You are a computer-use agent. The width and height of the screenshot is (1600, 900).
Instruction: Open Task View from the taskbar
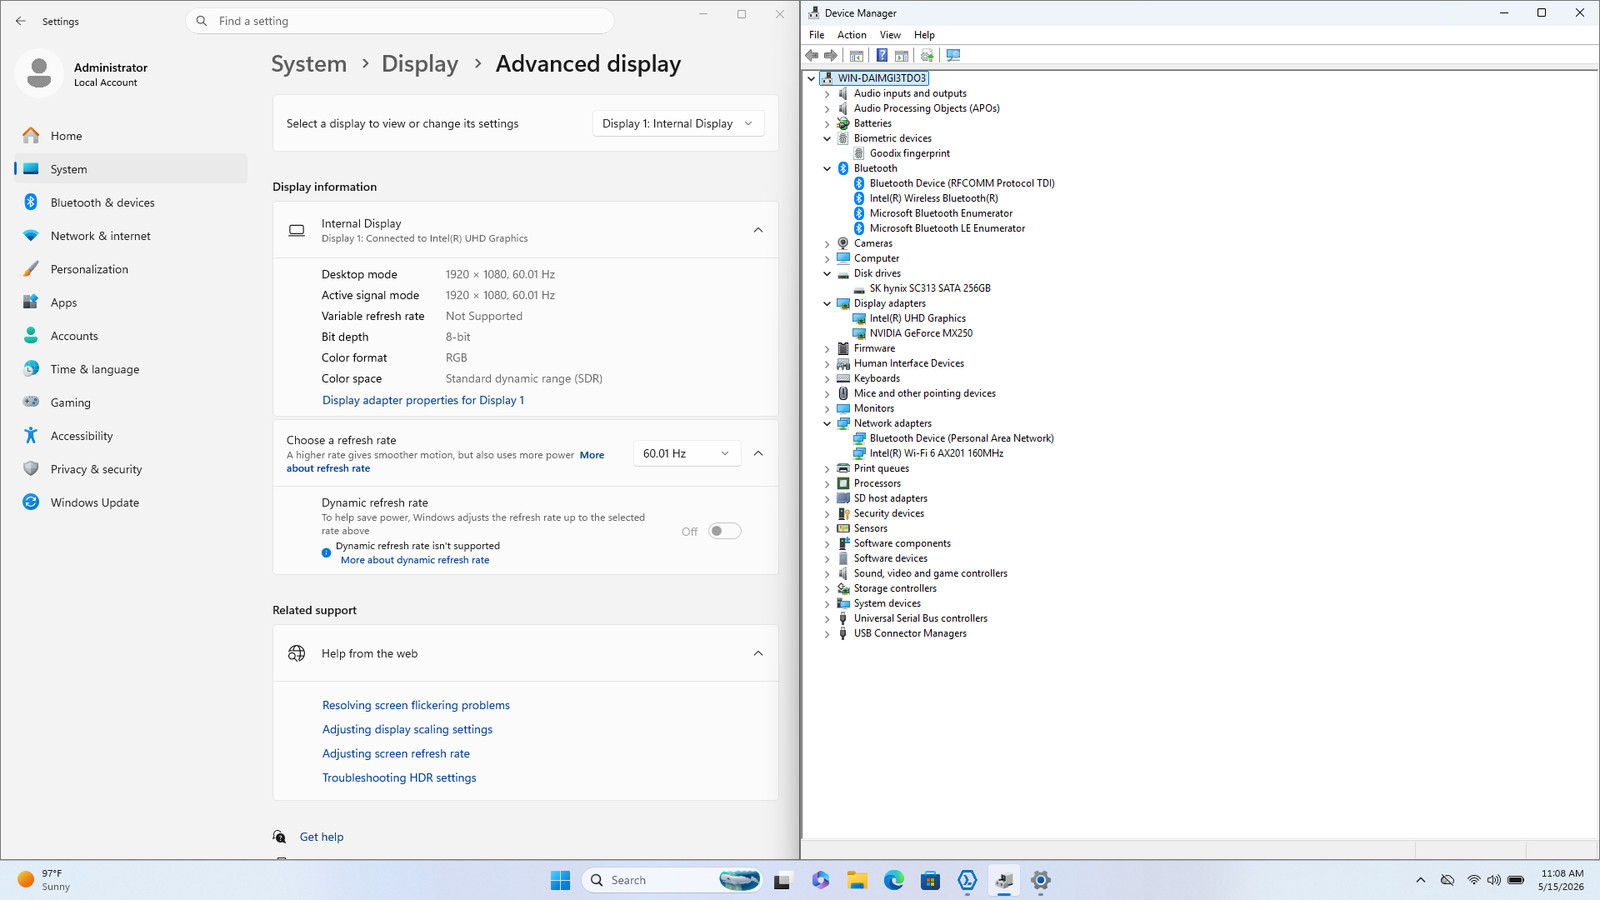pyautogui.click(x=783, y=880)
